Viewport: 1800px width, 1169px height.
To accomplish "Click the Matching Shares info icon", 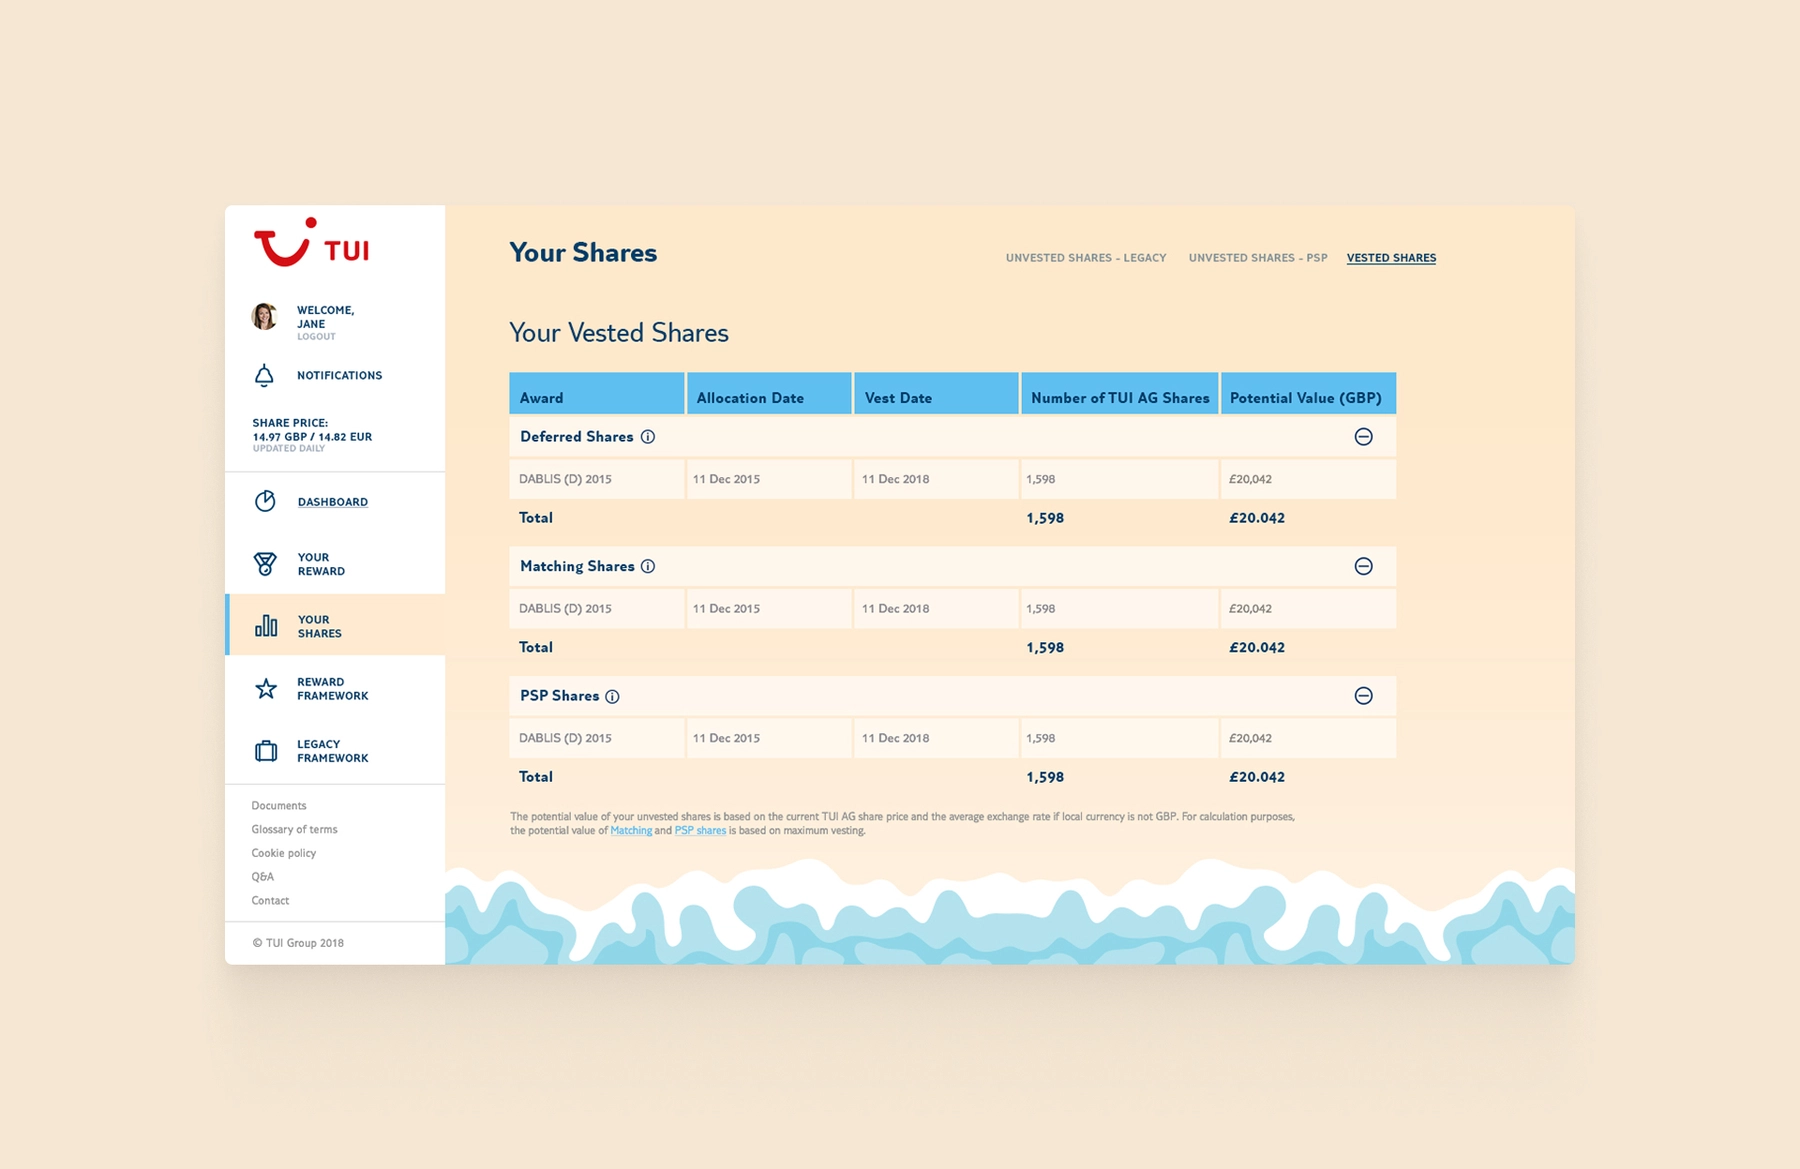I will click(650, 566).
